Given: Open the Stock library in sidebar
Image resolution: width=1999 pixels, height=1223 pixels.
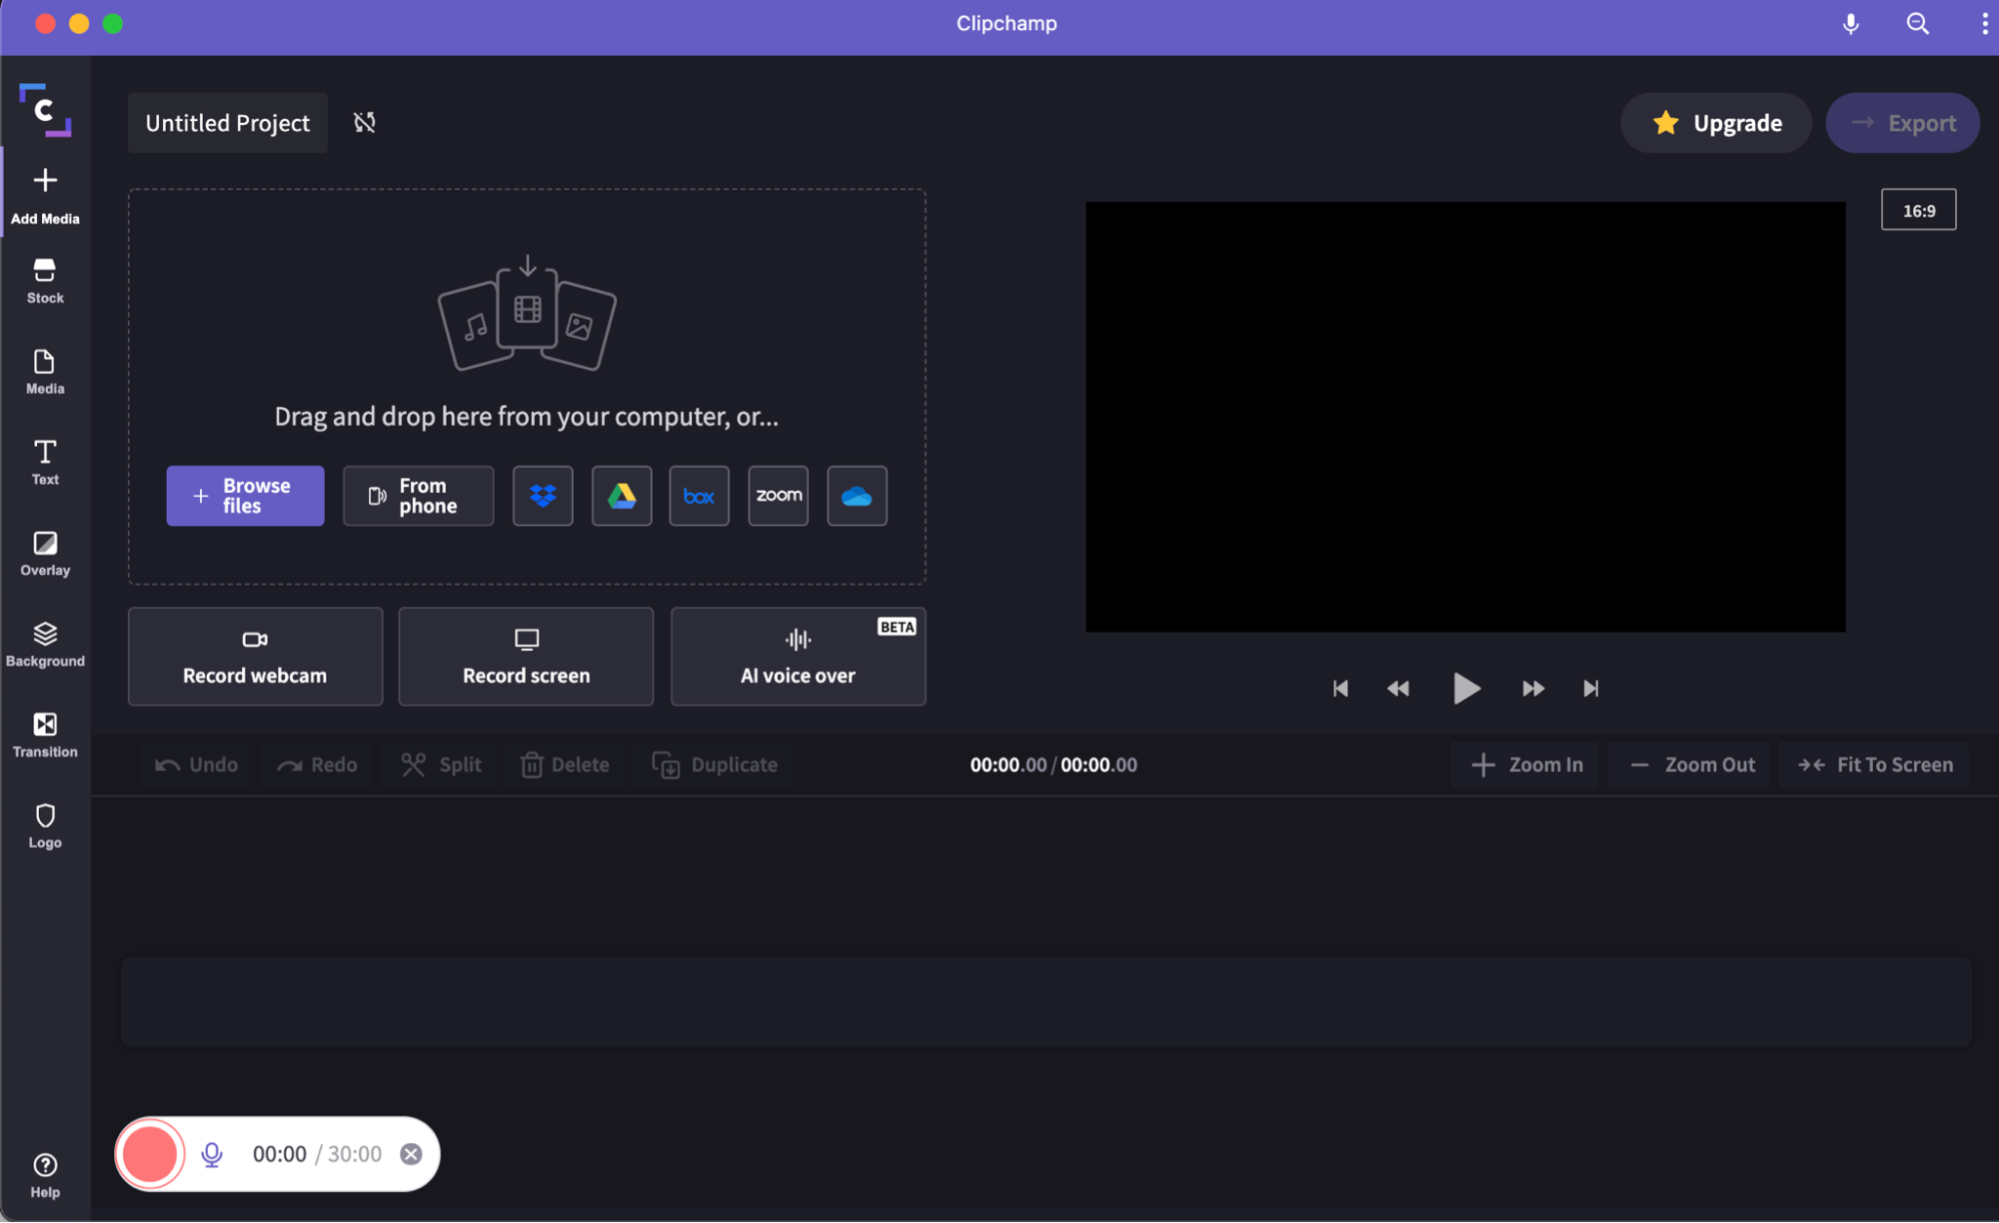Looking at the screenshot, I should coord(45,281).
